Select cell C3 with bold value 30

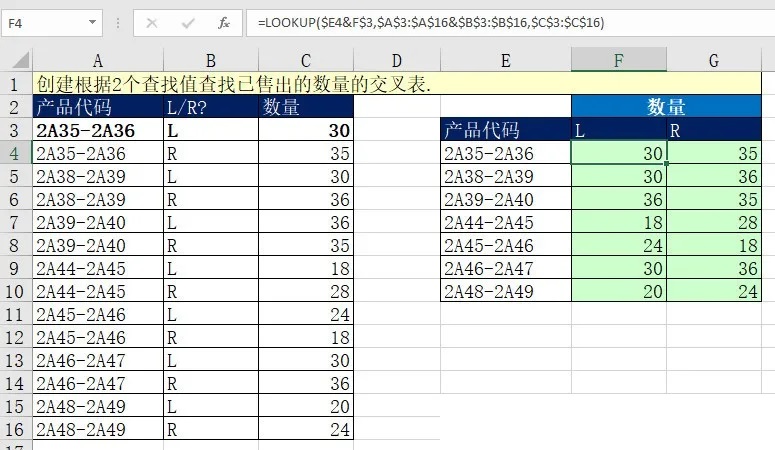point(306,130)
